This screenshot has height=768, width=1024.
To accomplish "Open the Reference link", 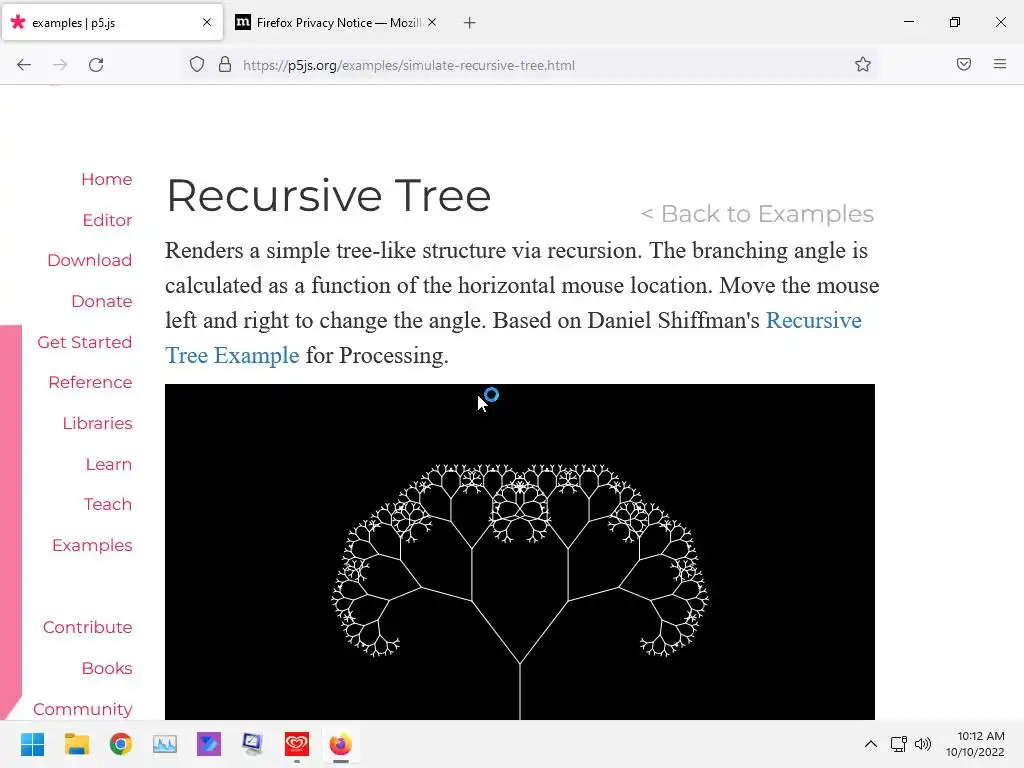I will coord(90,382).
